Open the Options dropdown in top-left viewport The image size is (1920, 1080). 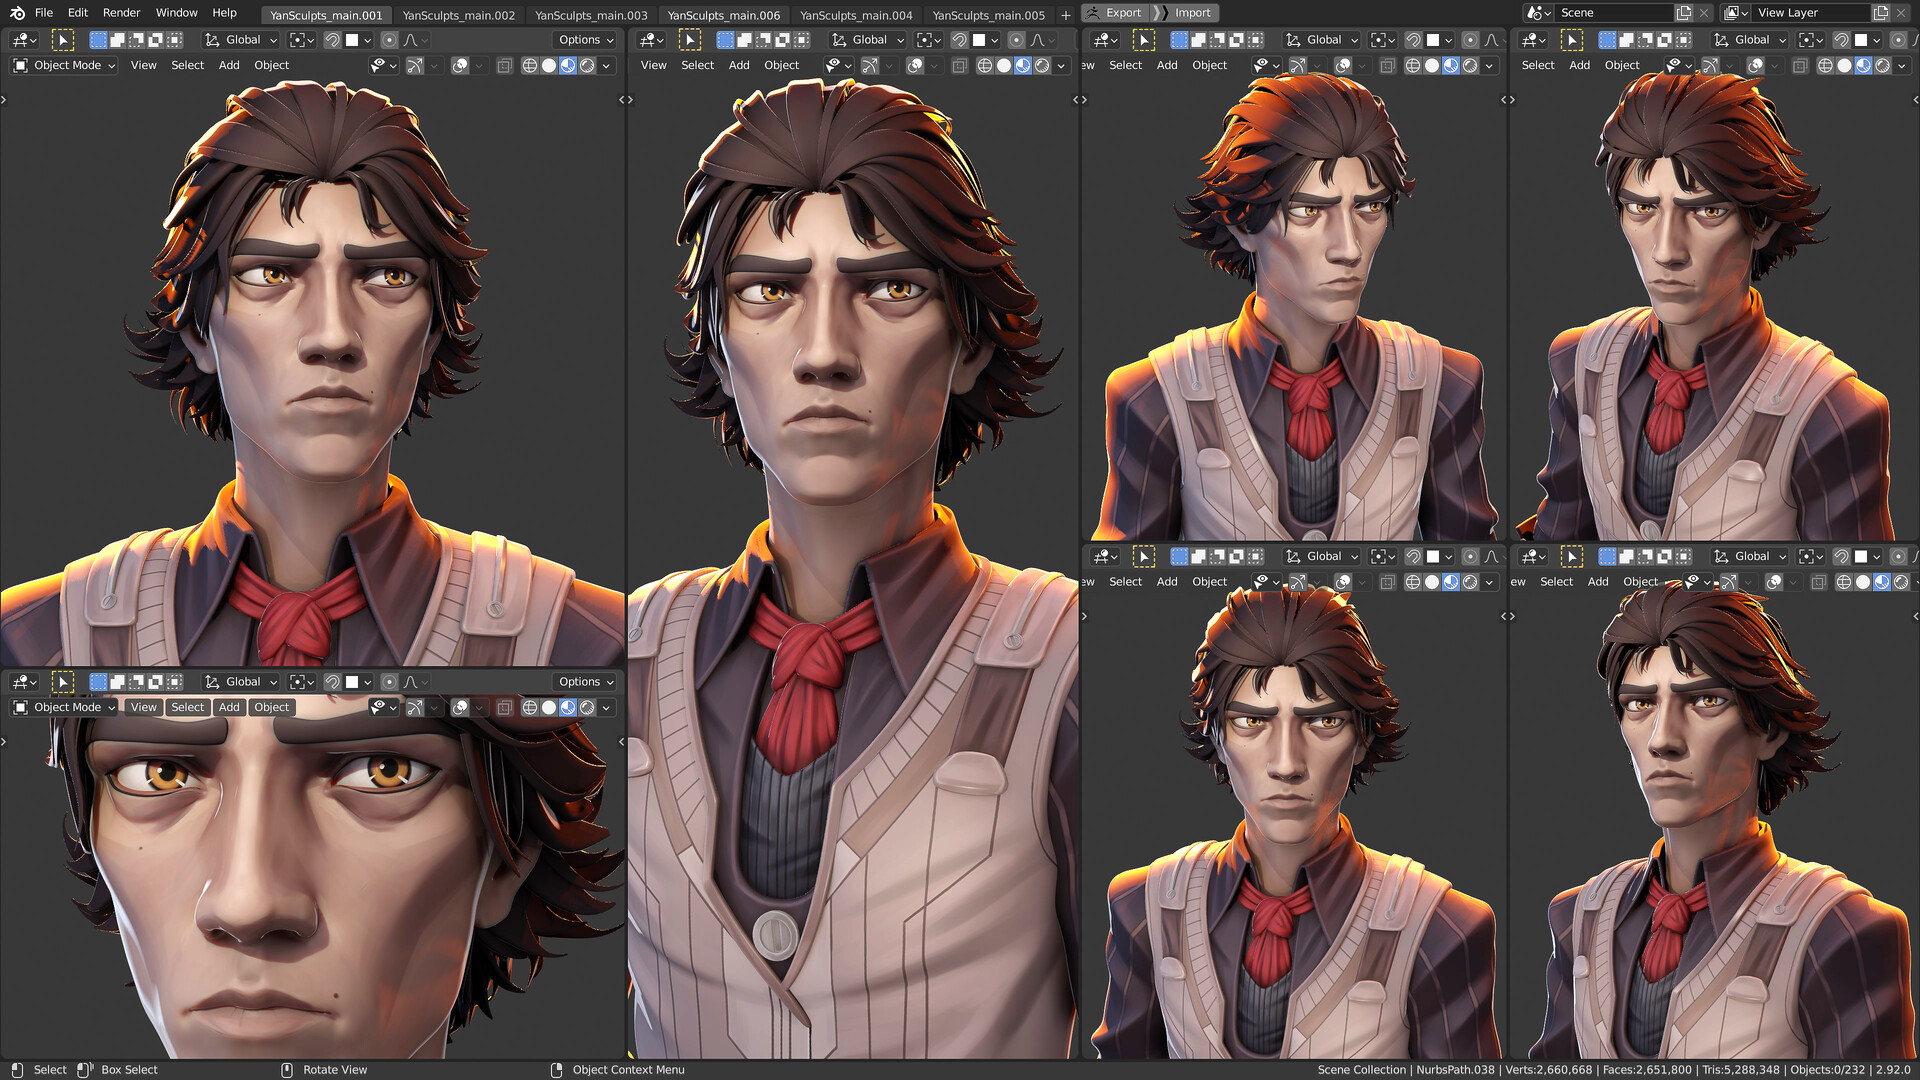(586, 40)
